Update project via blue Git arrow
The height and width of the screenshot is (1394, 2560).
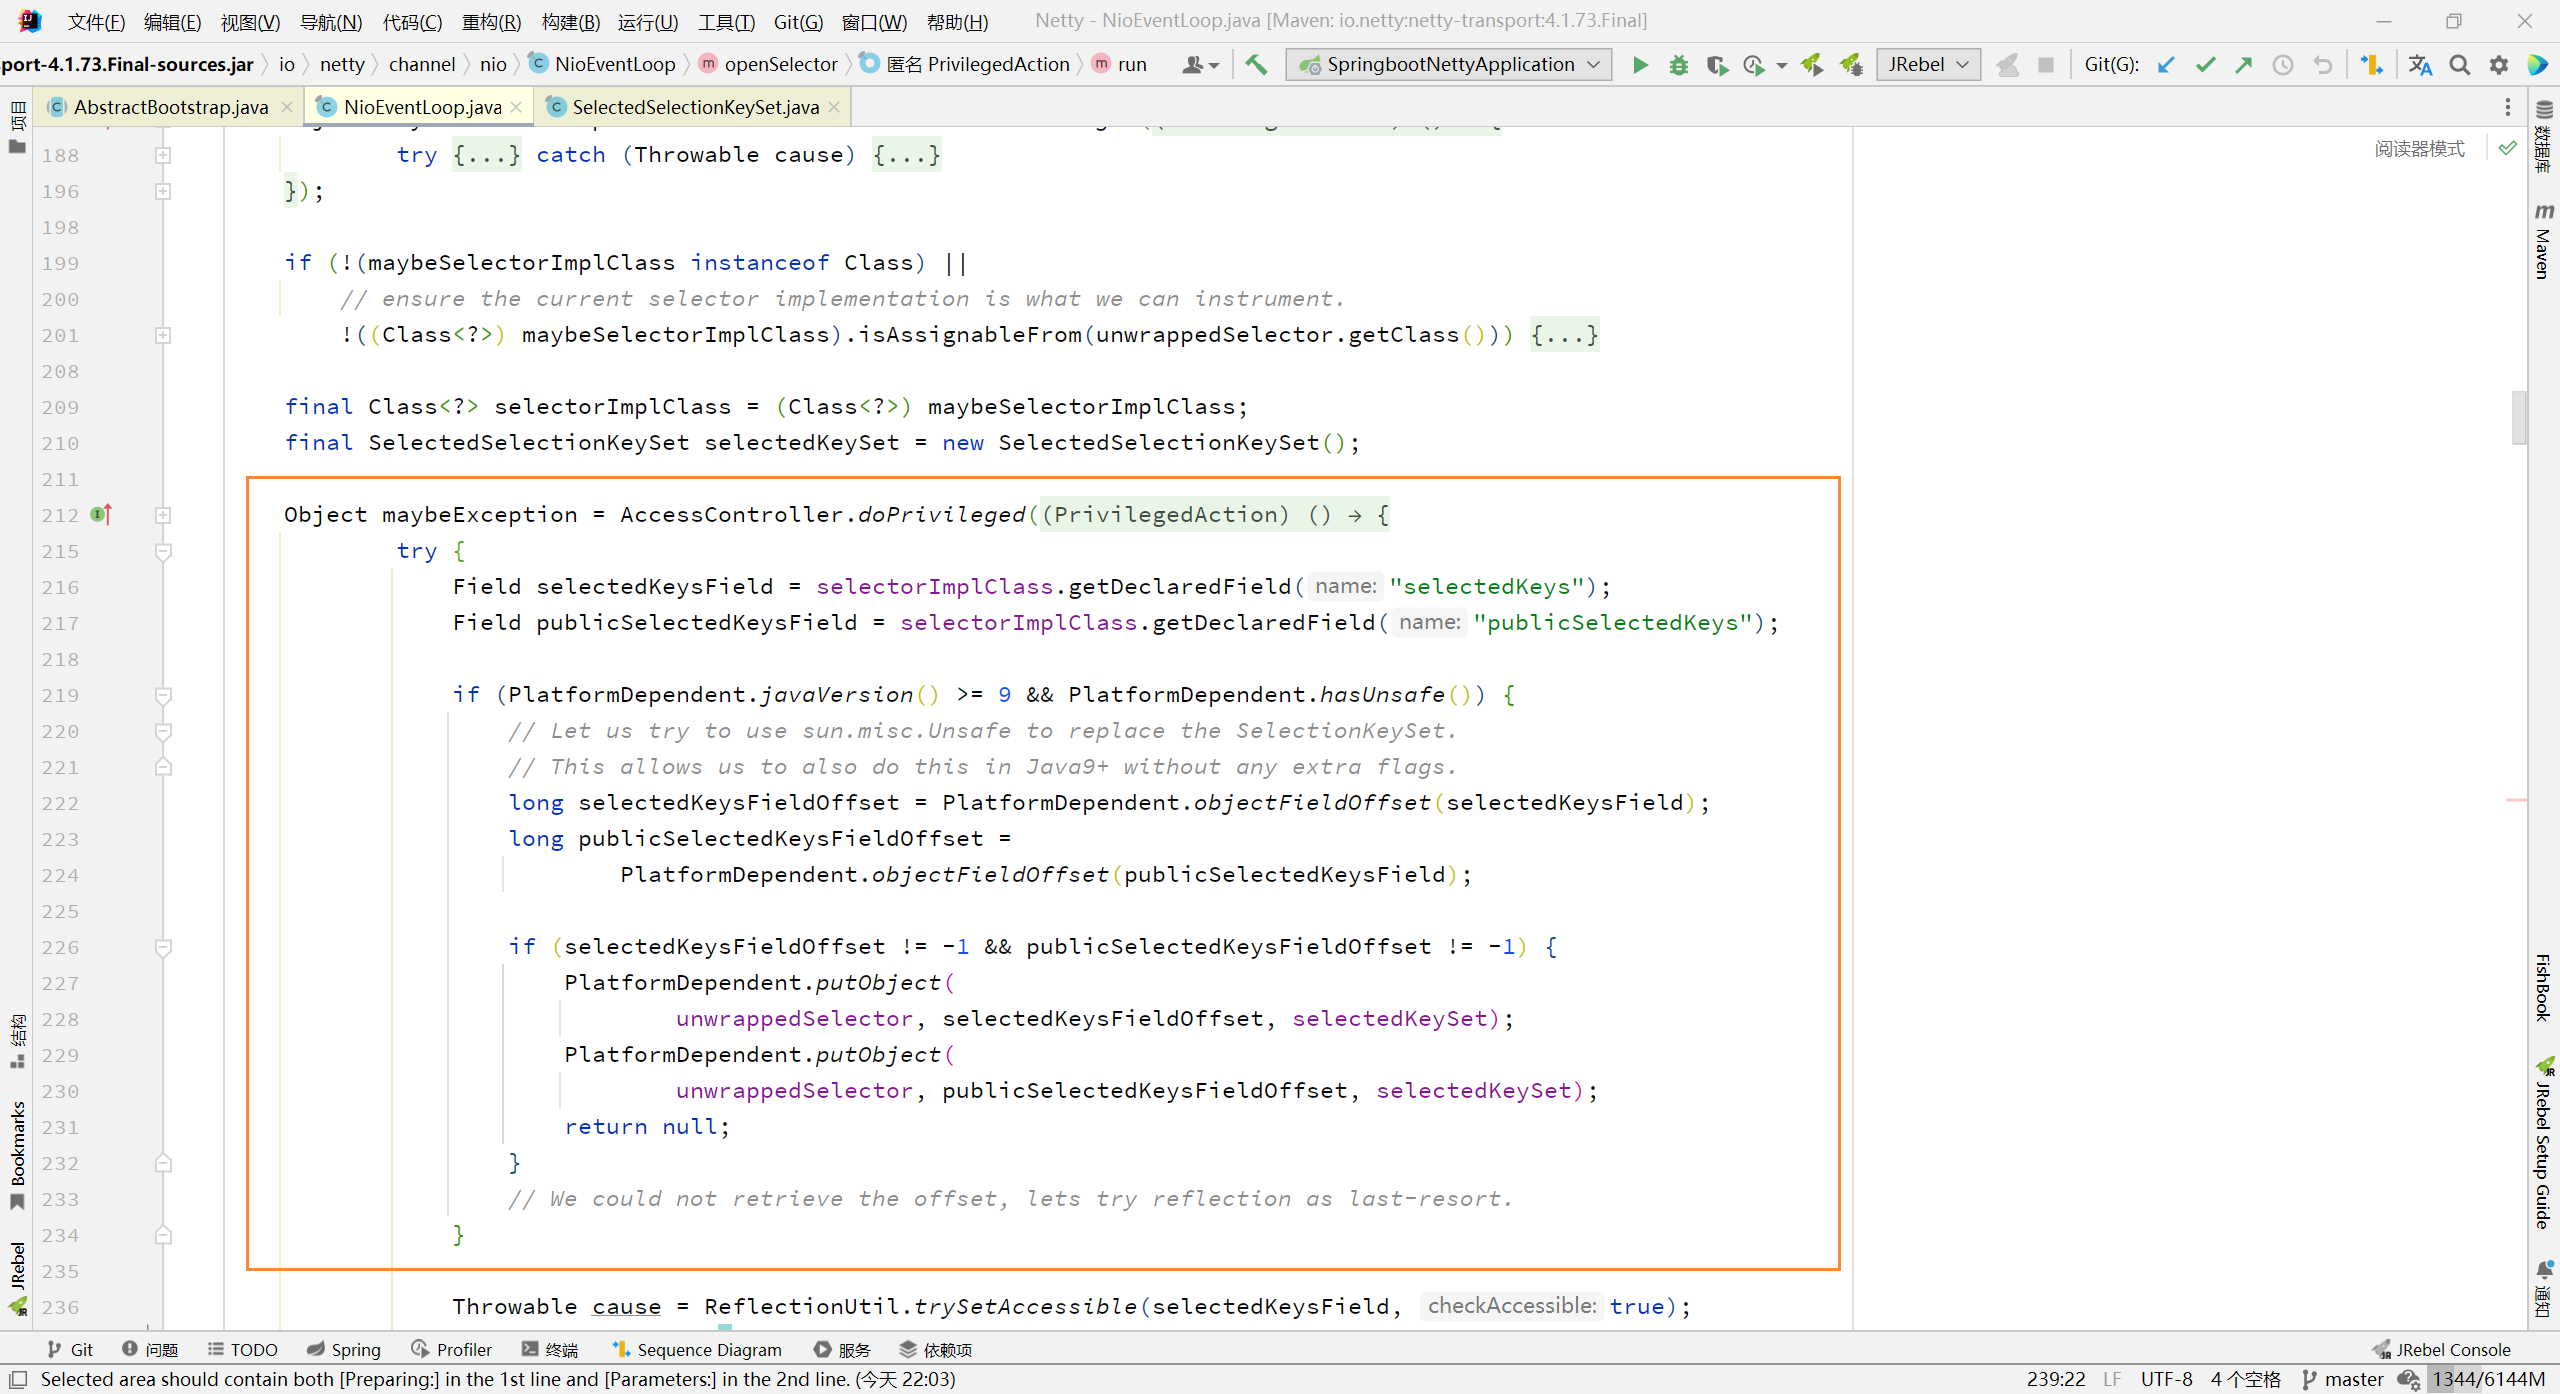coord(2166,65)
